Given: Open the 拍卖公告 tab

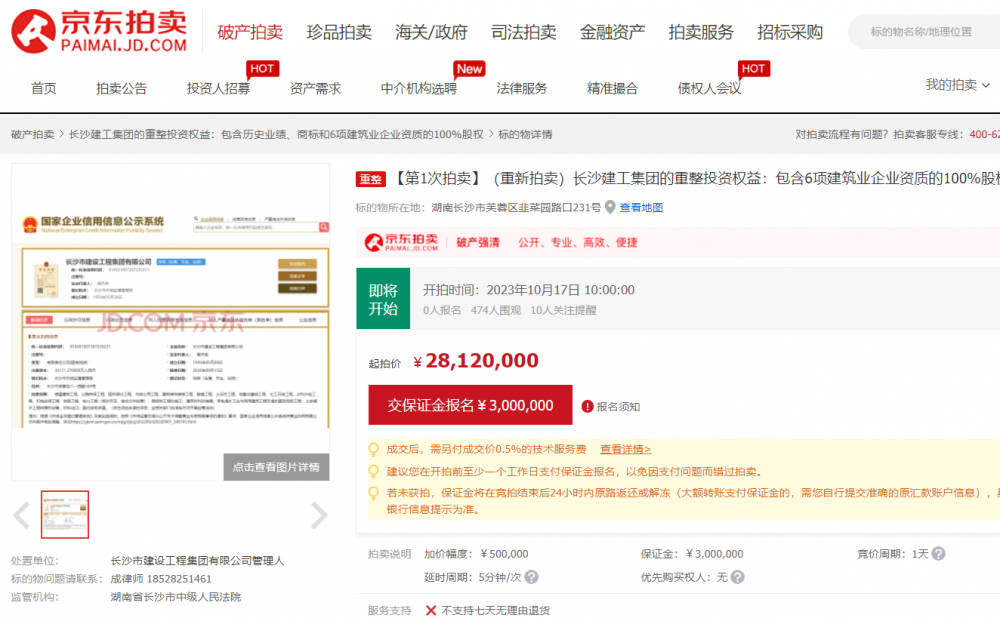Looking at the screenshot, I should click(x=121, y=89).
